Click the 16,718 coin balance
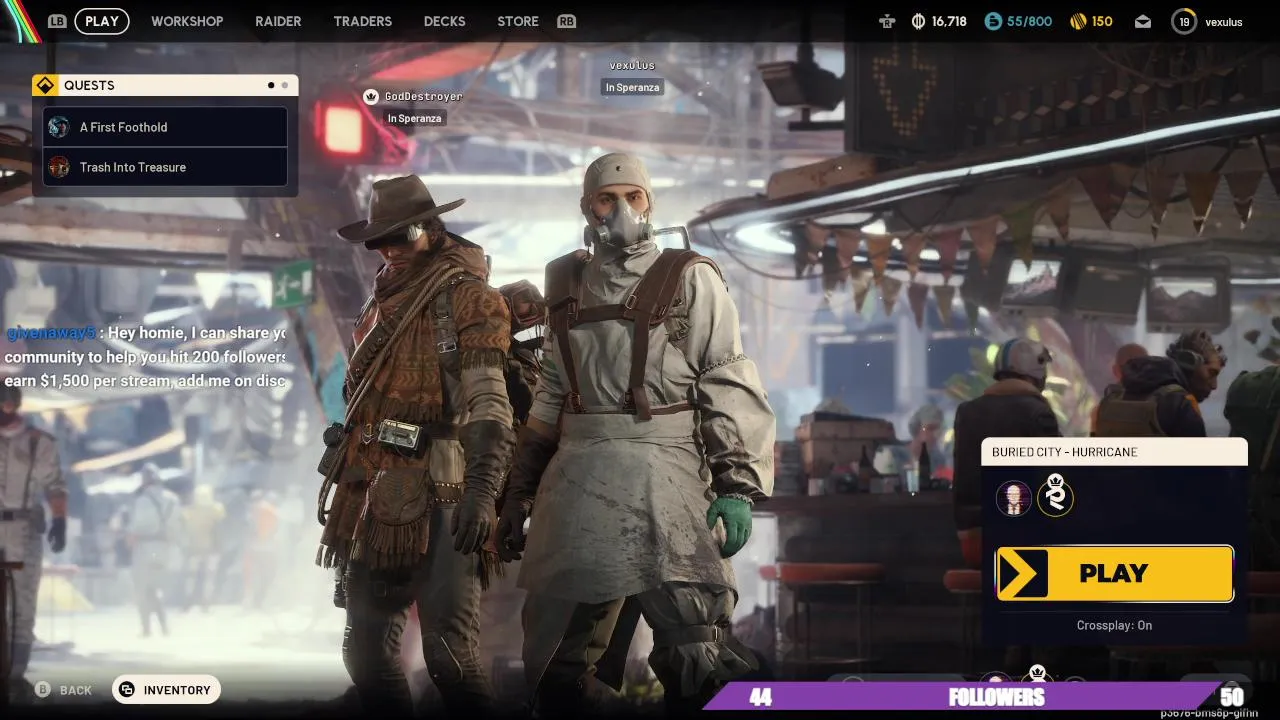Image resolution: width=1280 pixels, height=720 pixels. click(x=949, y=21)
